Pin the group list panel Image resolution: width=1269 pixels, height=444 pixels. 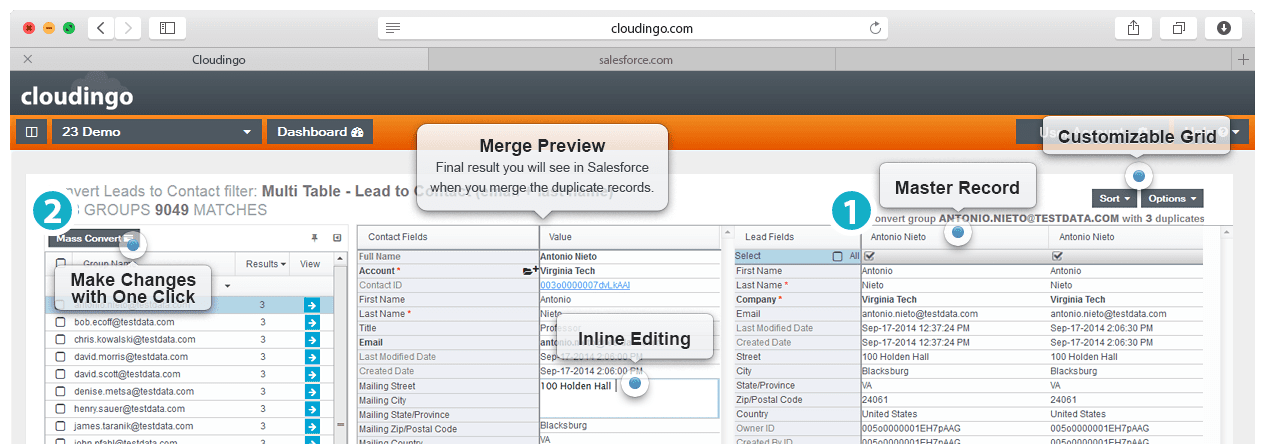pos(314,238)
